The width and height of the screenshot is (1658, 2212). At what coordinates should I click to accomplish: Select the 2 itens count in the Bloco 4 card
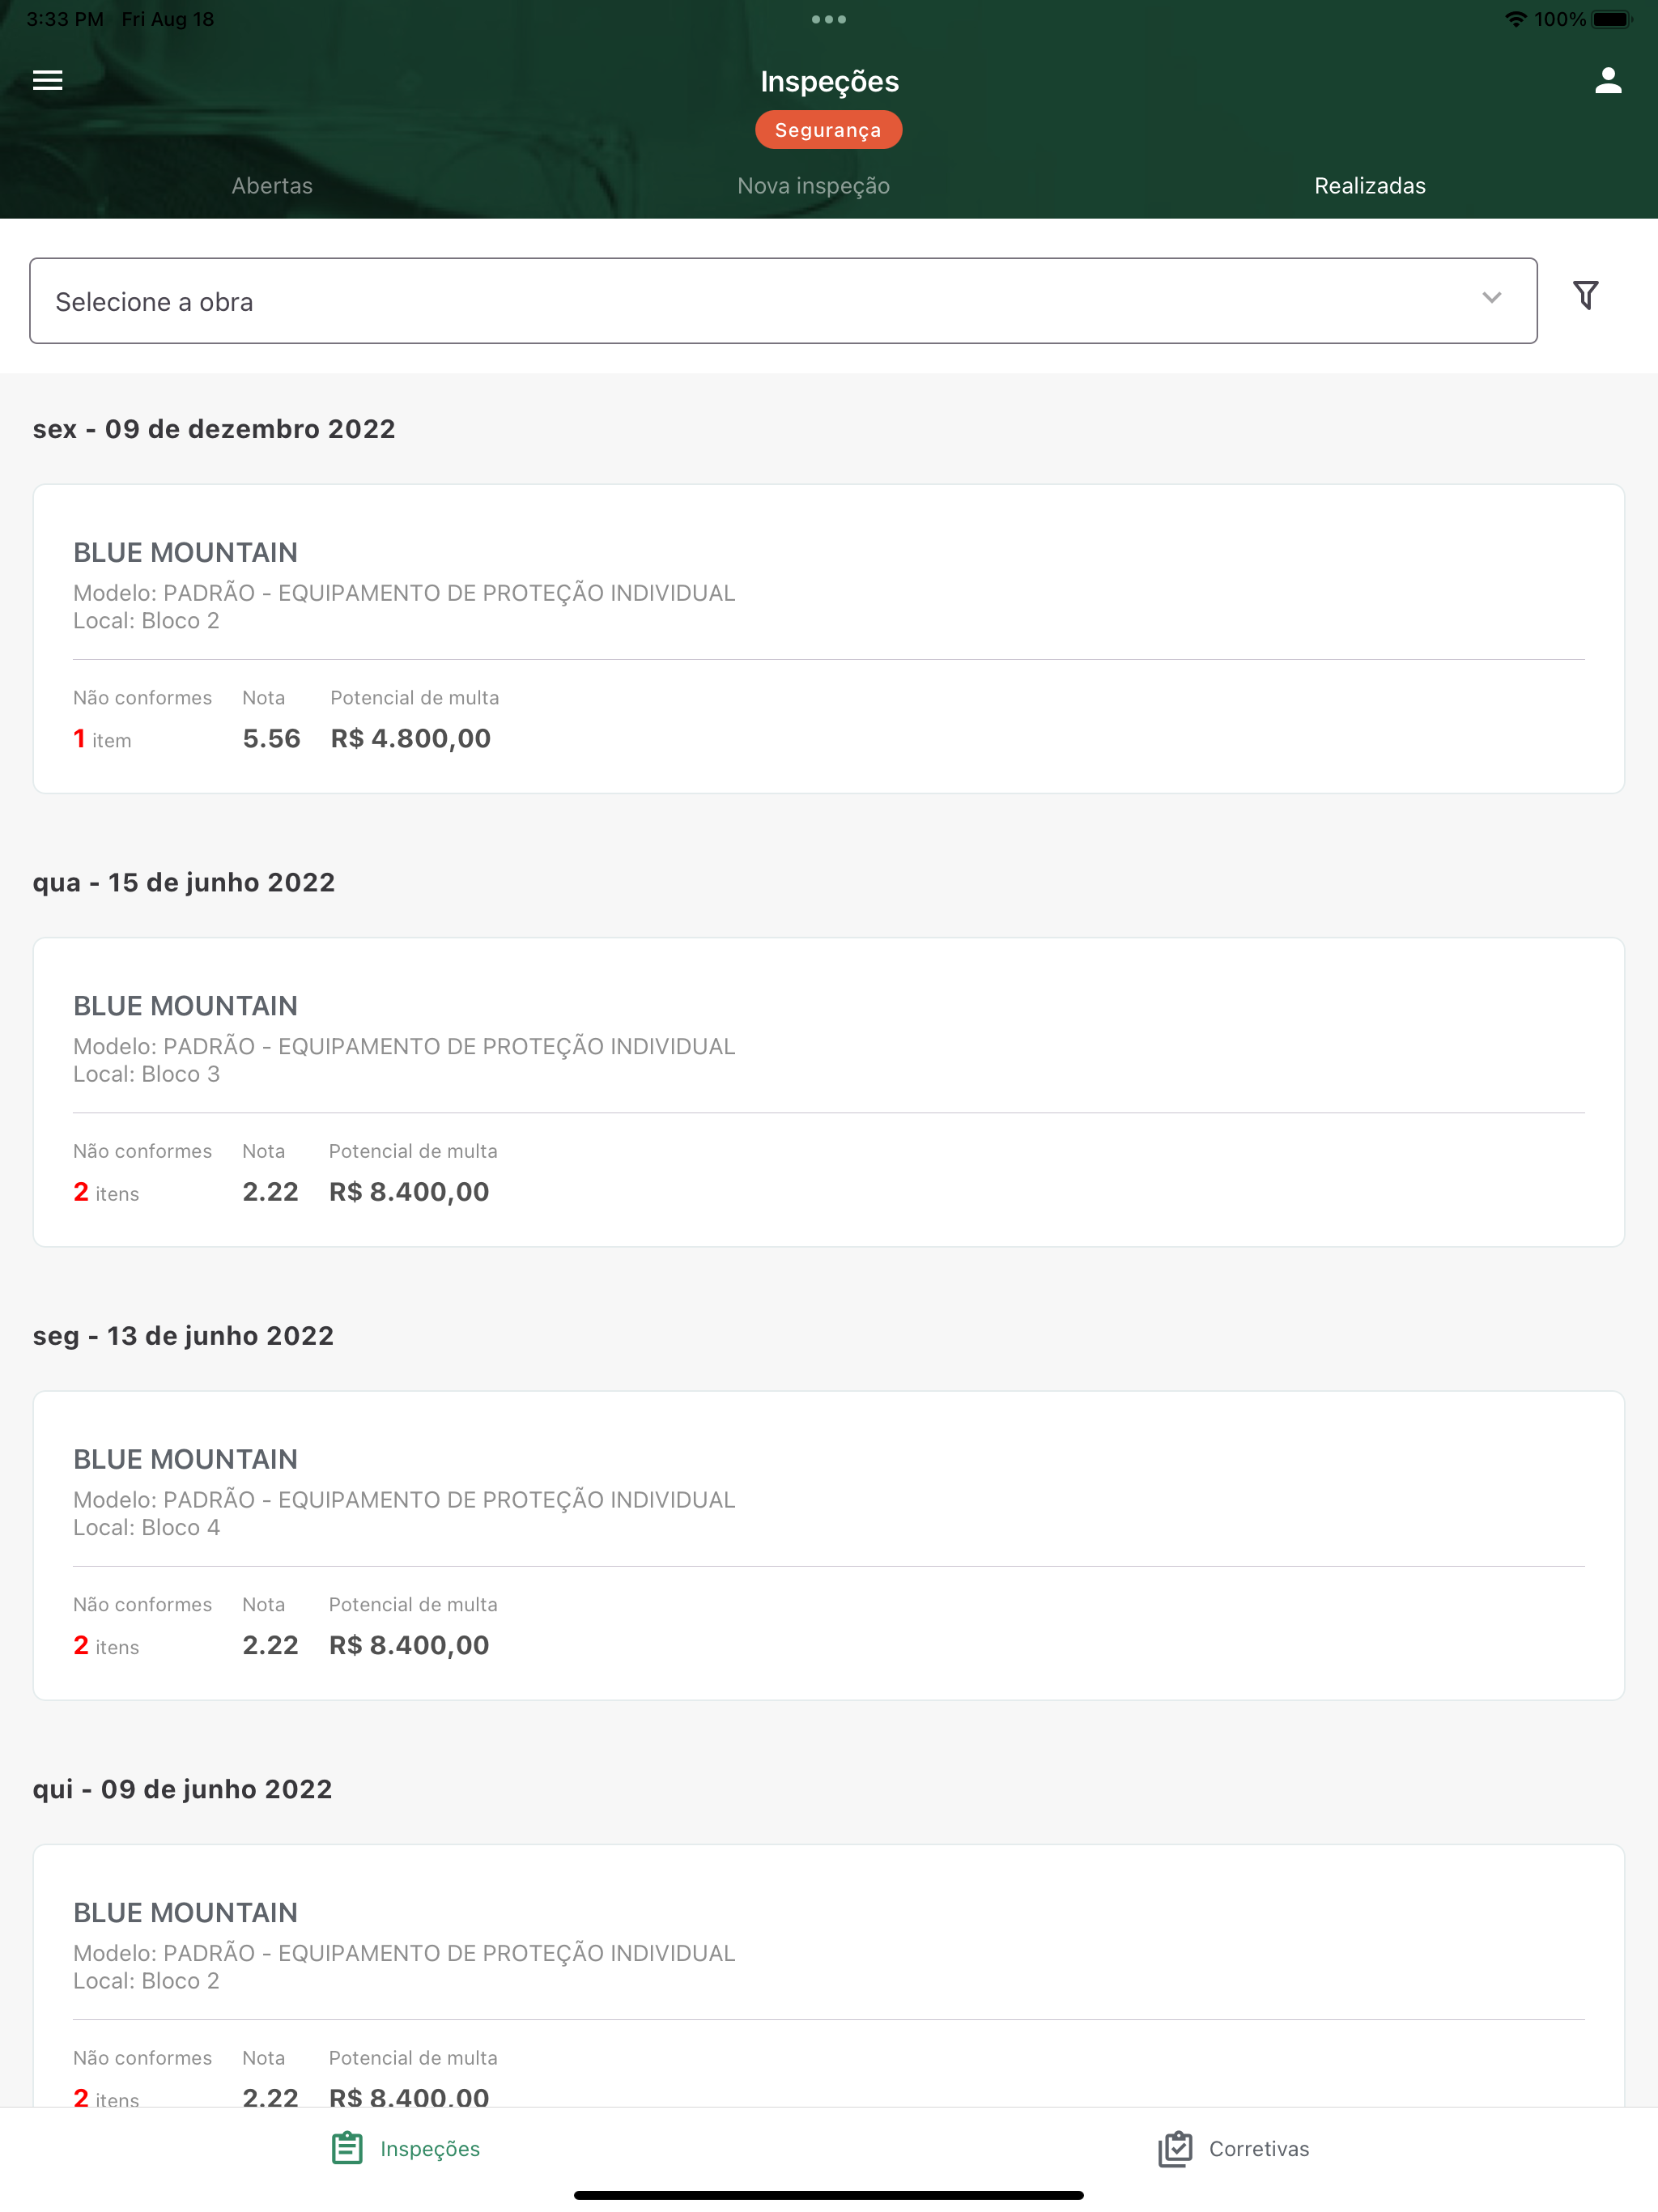coord(106,1645)
